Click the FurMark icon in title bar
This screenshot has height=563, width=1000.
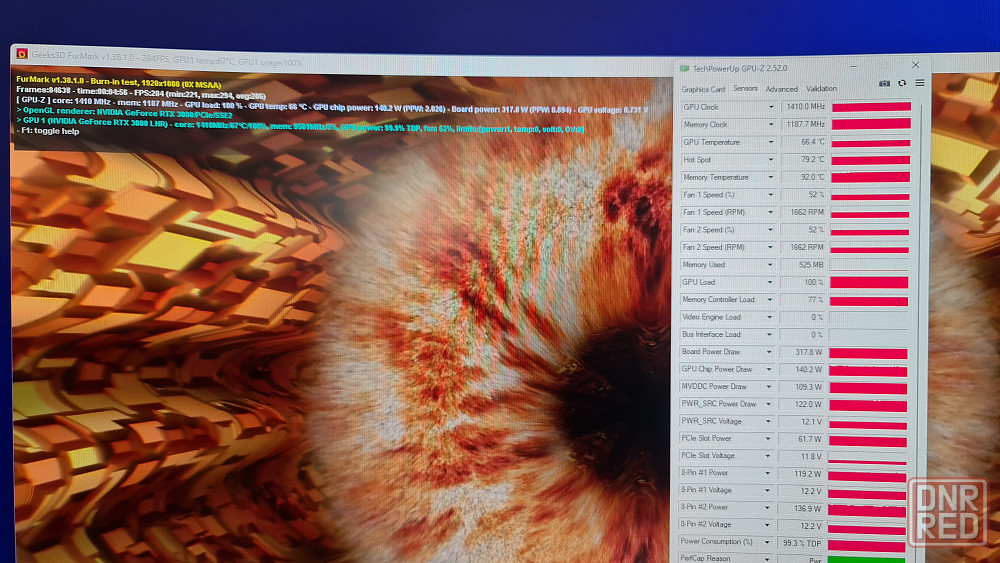[x=22, y=55]
